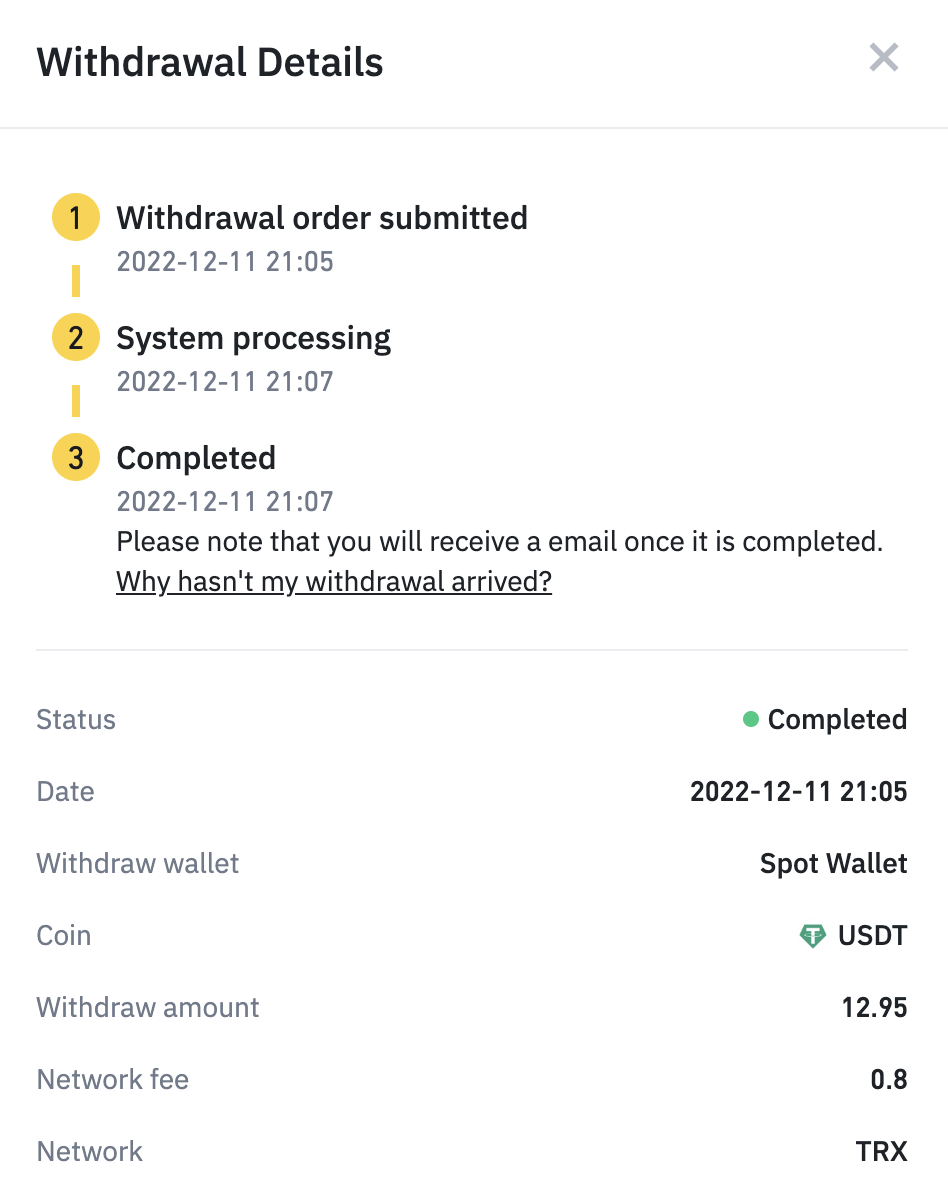Click the step 1 yellow circle icon
This screenshot has width=948, height=1202.
(76, 218)
